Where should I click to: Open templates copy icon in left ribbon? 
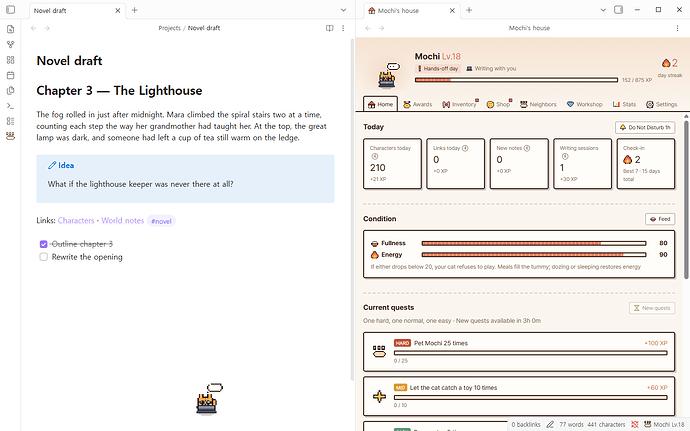(11, 91)
